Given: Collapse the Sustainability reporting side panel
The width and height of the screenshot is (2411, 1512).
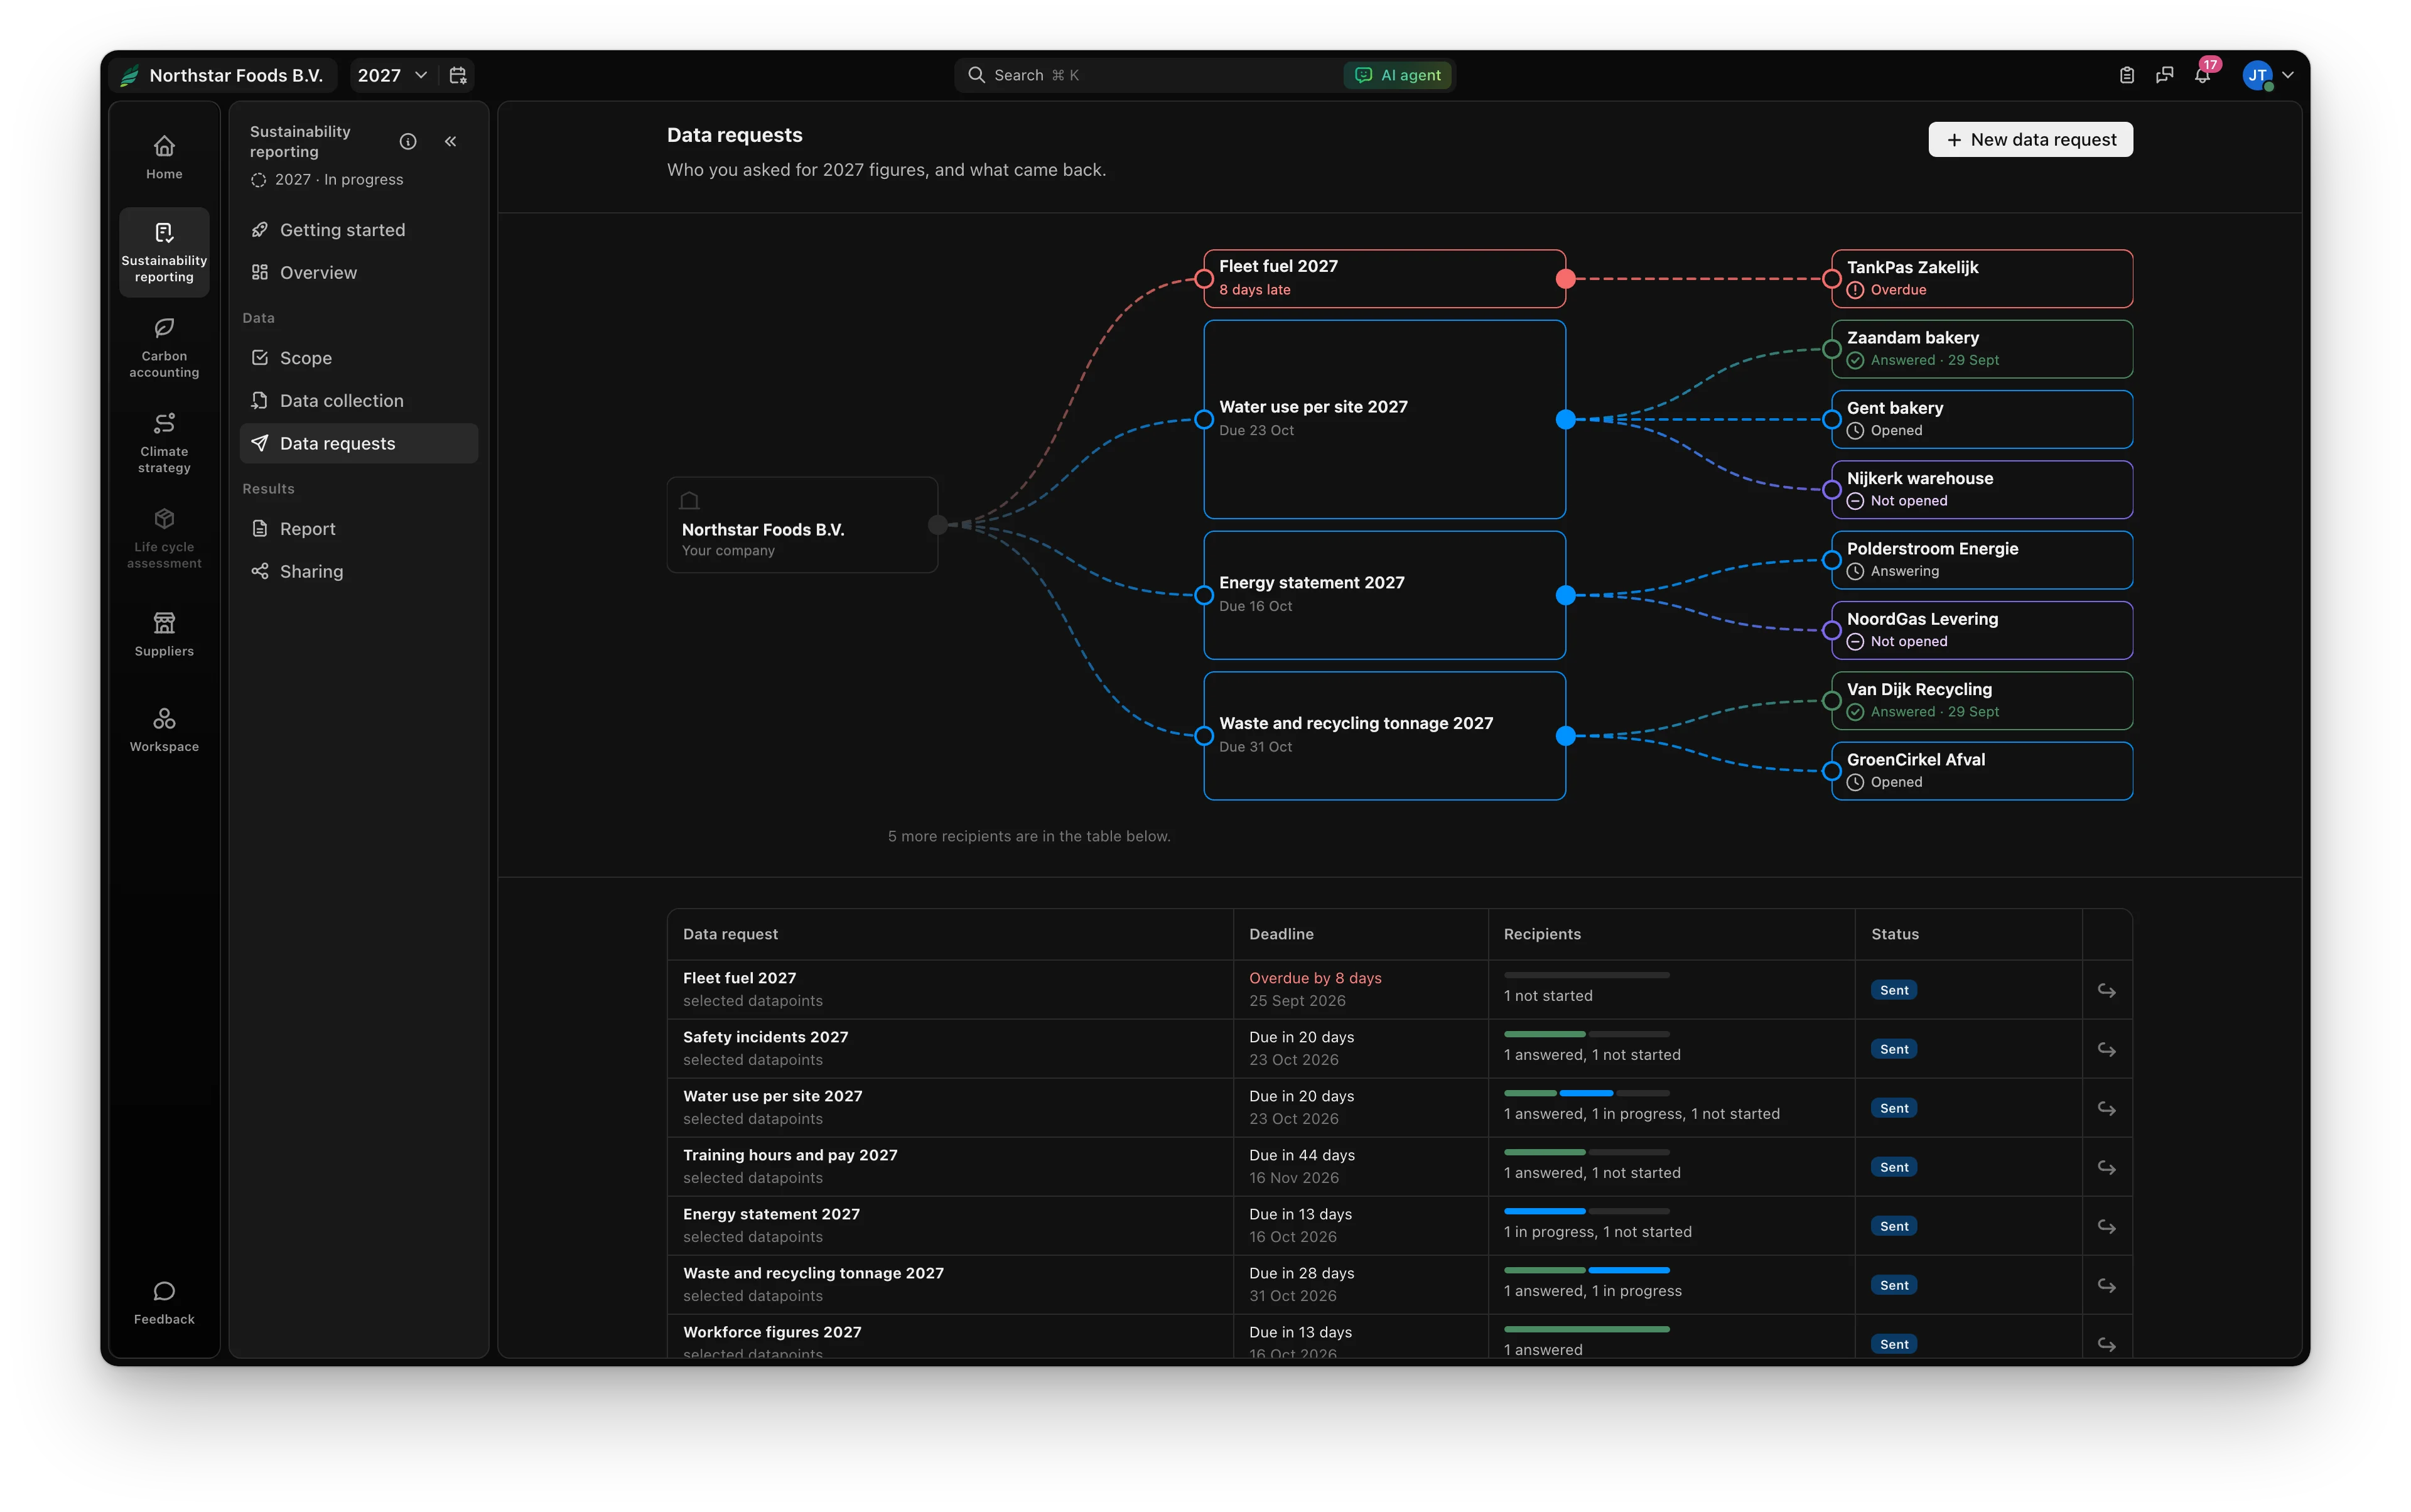Looking at the screenshot, I should tap(451, 141).
